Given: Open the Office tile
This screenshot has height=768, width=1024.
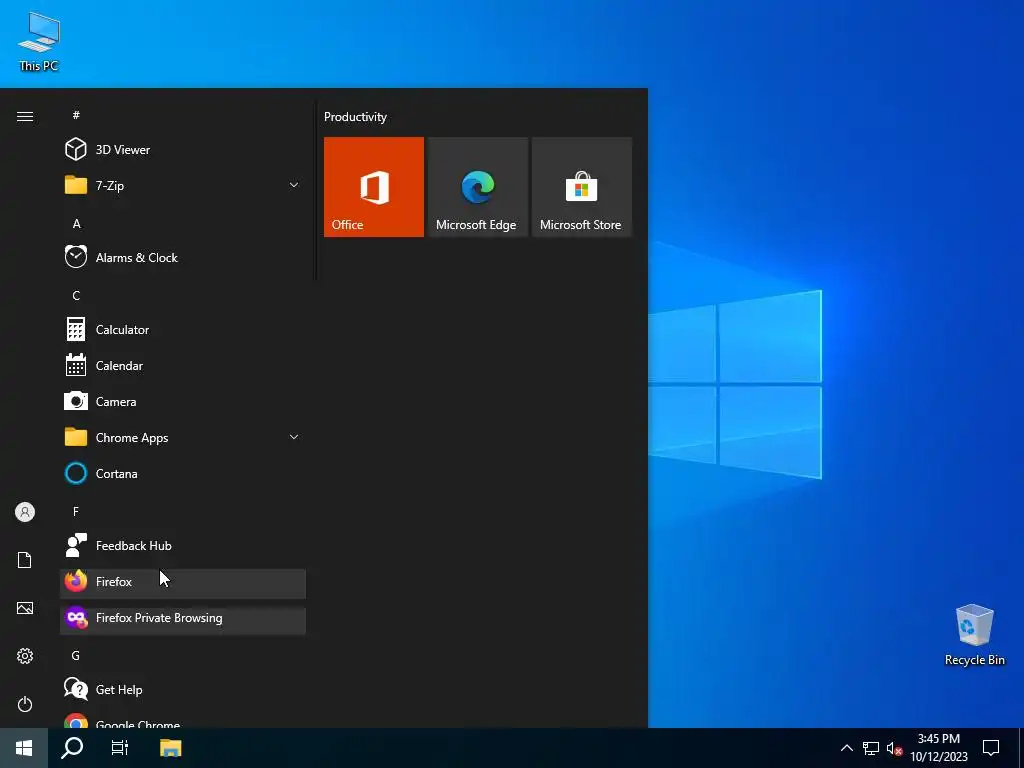Looking at the screenshot, I should (374, 187).
